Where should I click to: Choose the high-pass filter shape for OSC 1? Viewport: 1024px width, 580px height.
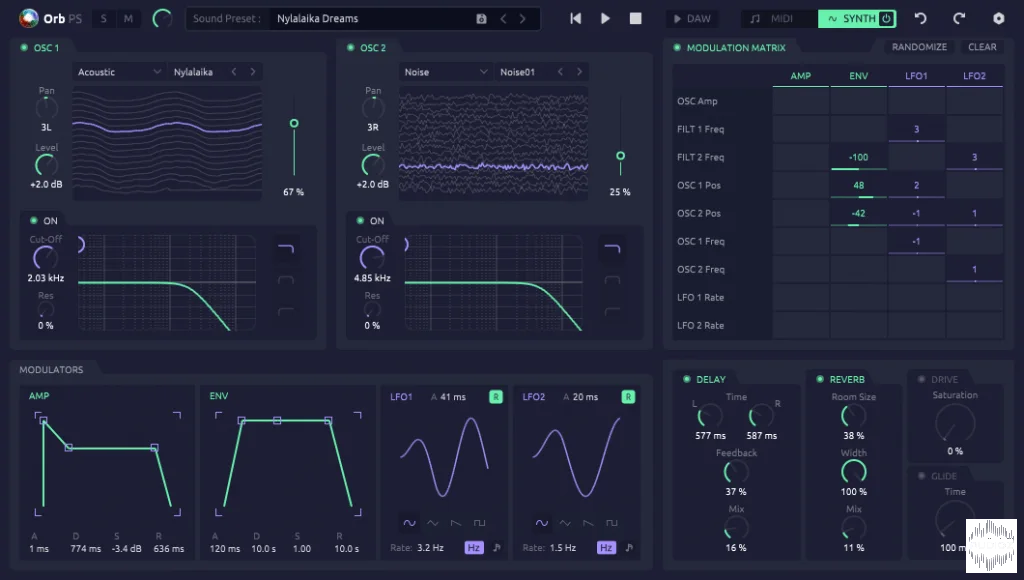coord(286,312)
